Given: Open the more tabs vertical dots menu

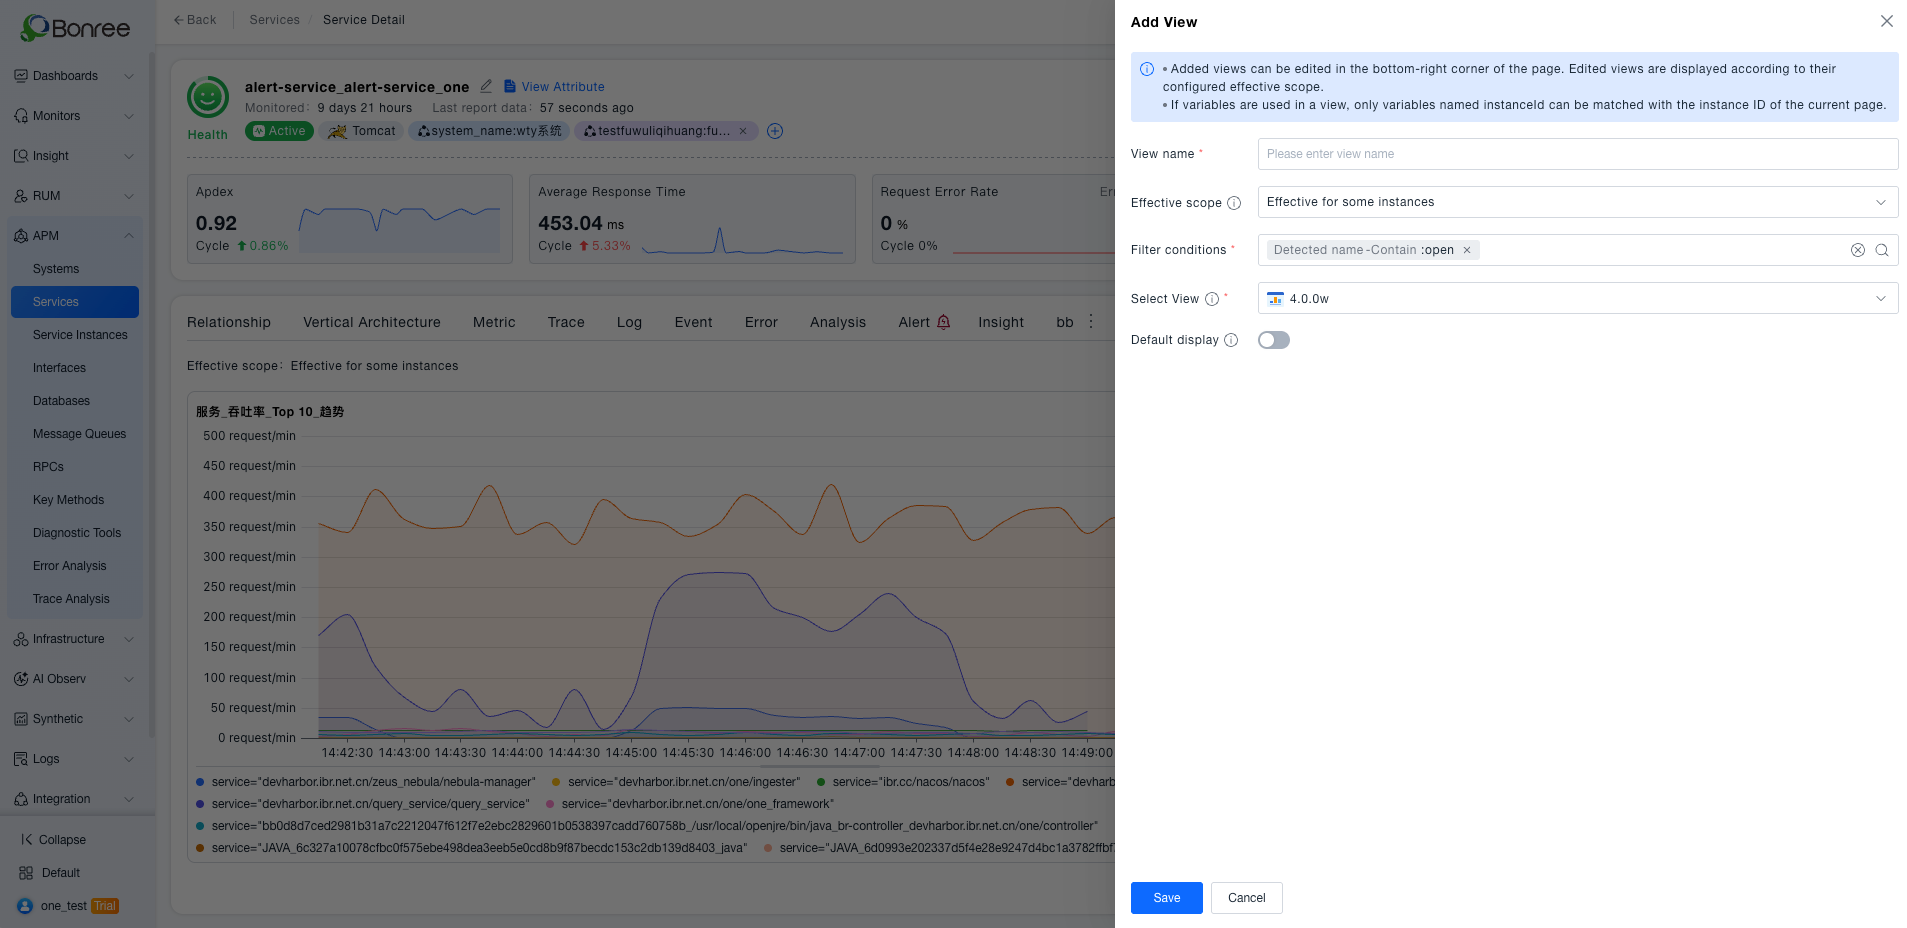Looking at the screenshot, I should click(1091, 322).
